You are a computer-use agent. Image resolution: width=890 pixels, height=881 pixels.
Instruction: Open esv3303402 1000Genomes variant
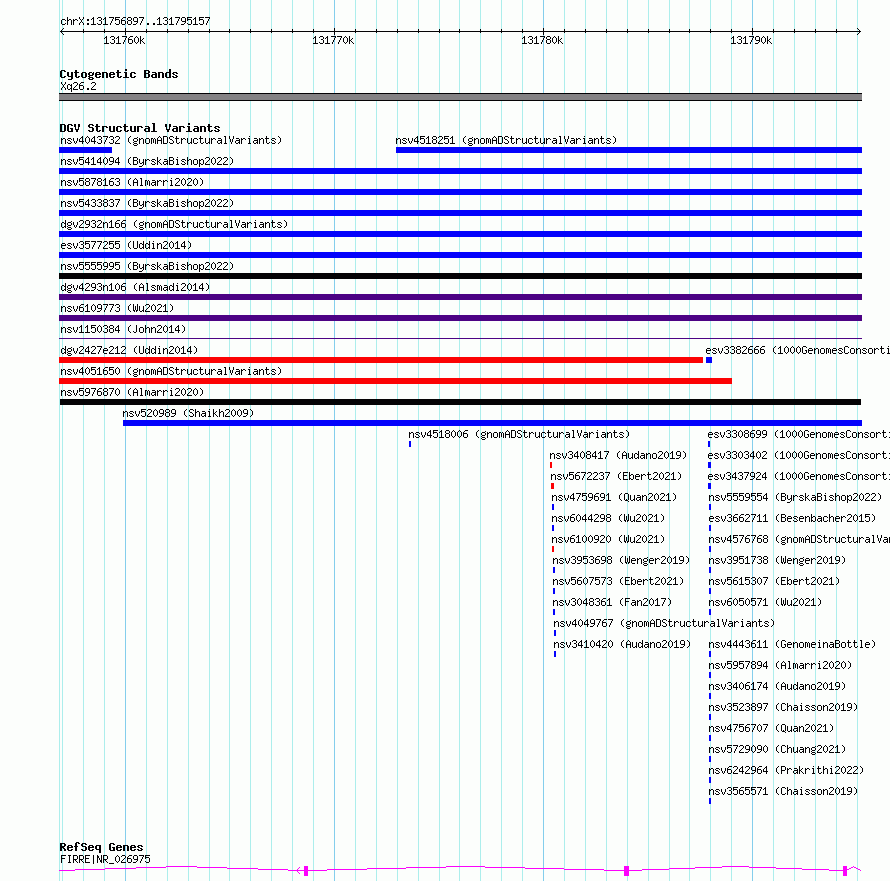coord(798,455)
